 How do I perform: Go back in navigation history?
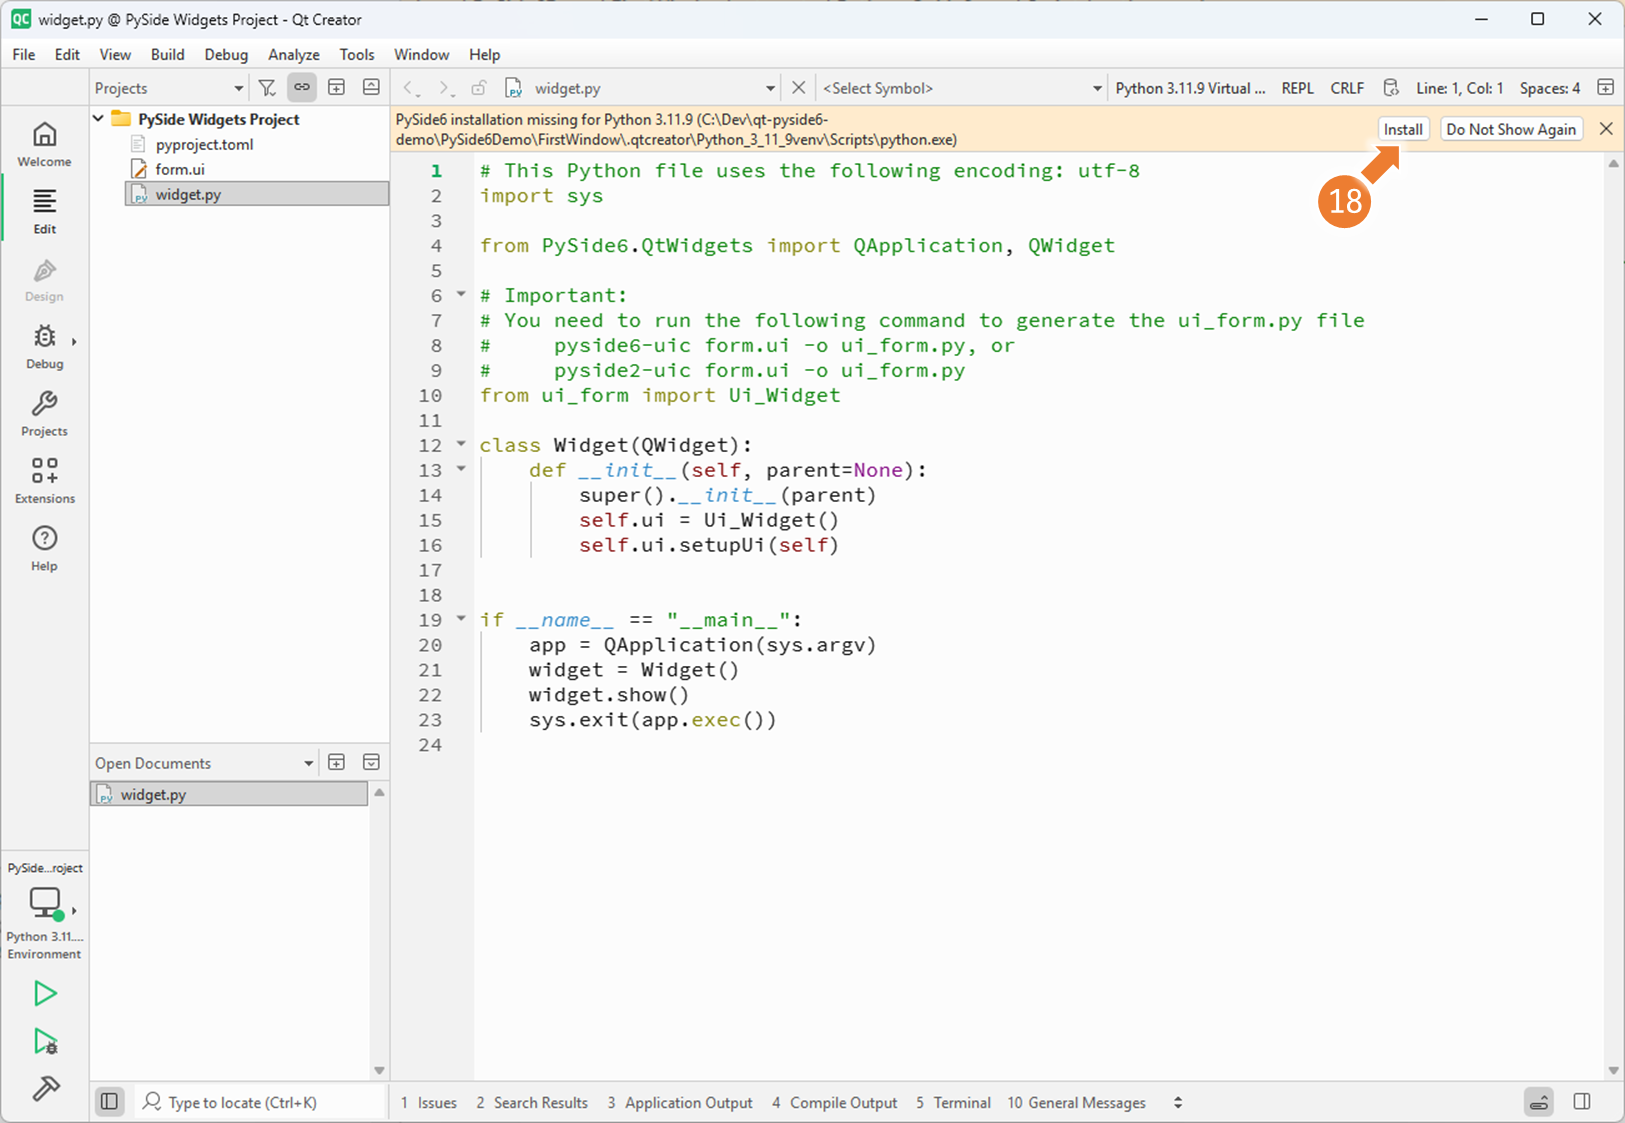411,88
